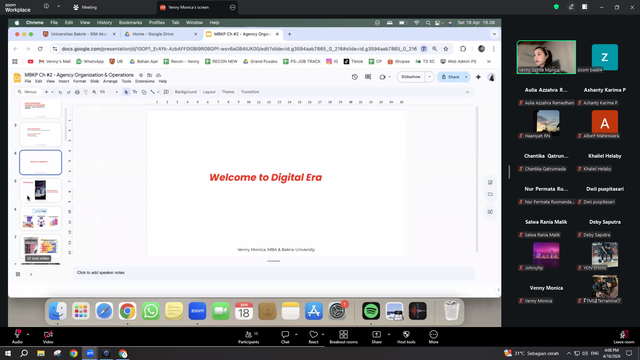Expand share options arrow in Zoom toolbar
The height and width of the screenshot is (360, 640).
point(389,334)
